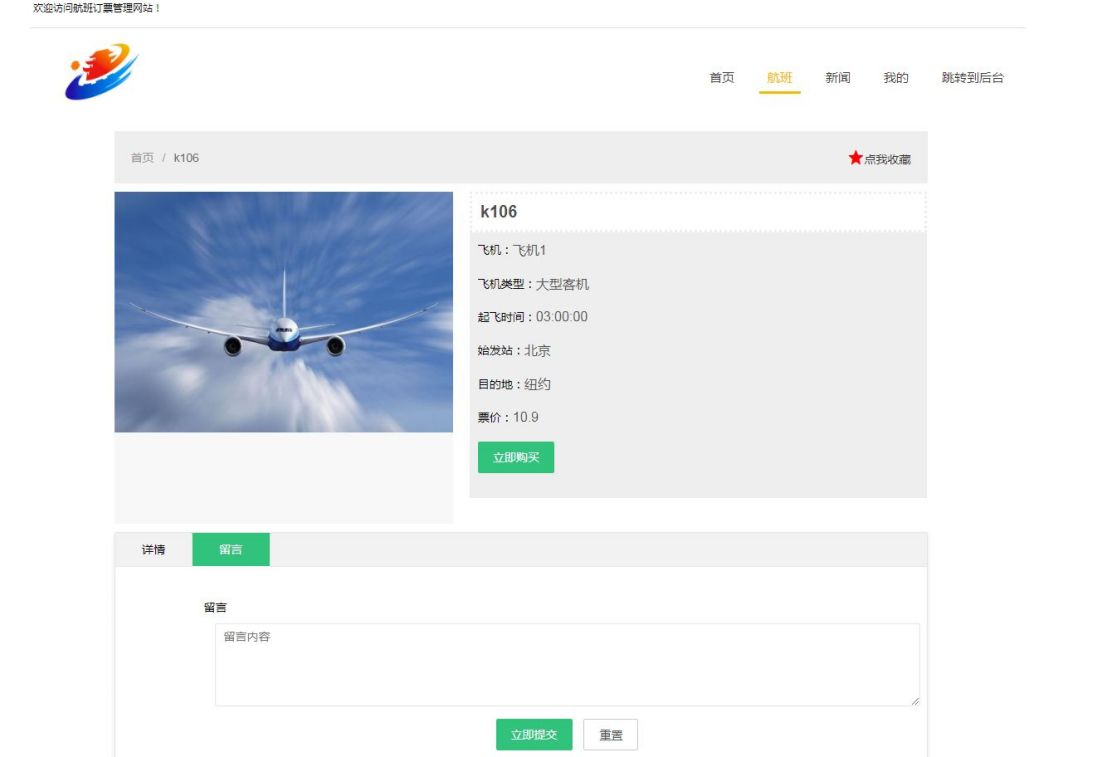Switch to the 留言 tab

tap(231, 549)
